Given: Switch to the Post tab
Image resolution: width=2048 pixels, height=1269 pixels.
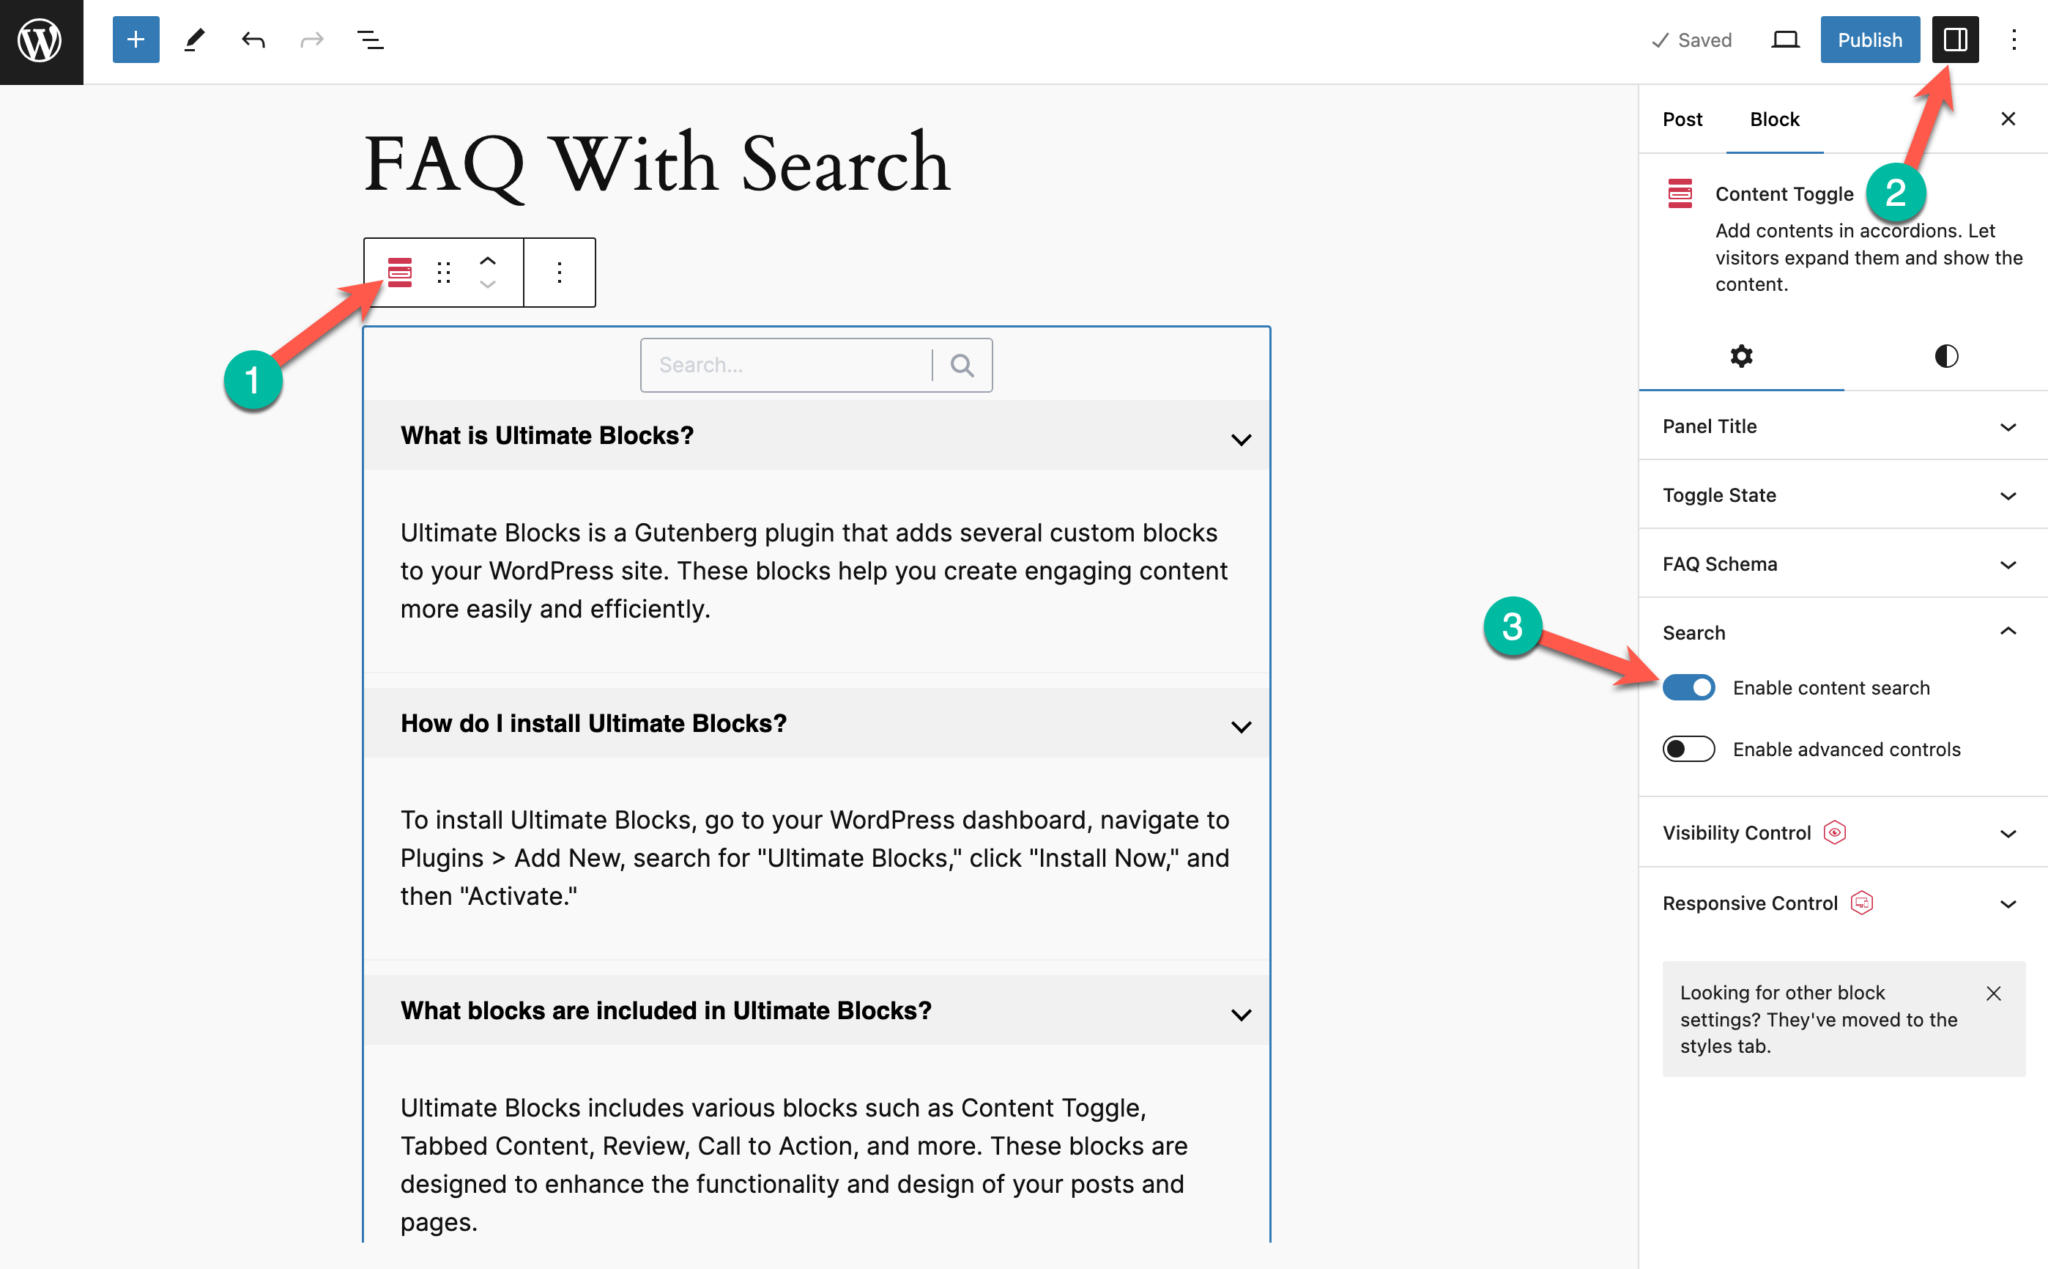Looking at the screenshot, I should pos(1681,119).
